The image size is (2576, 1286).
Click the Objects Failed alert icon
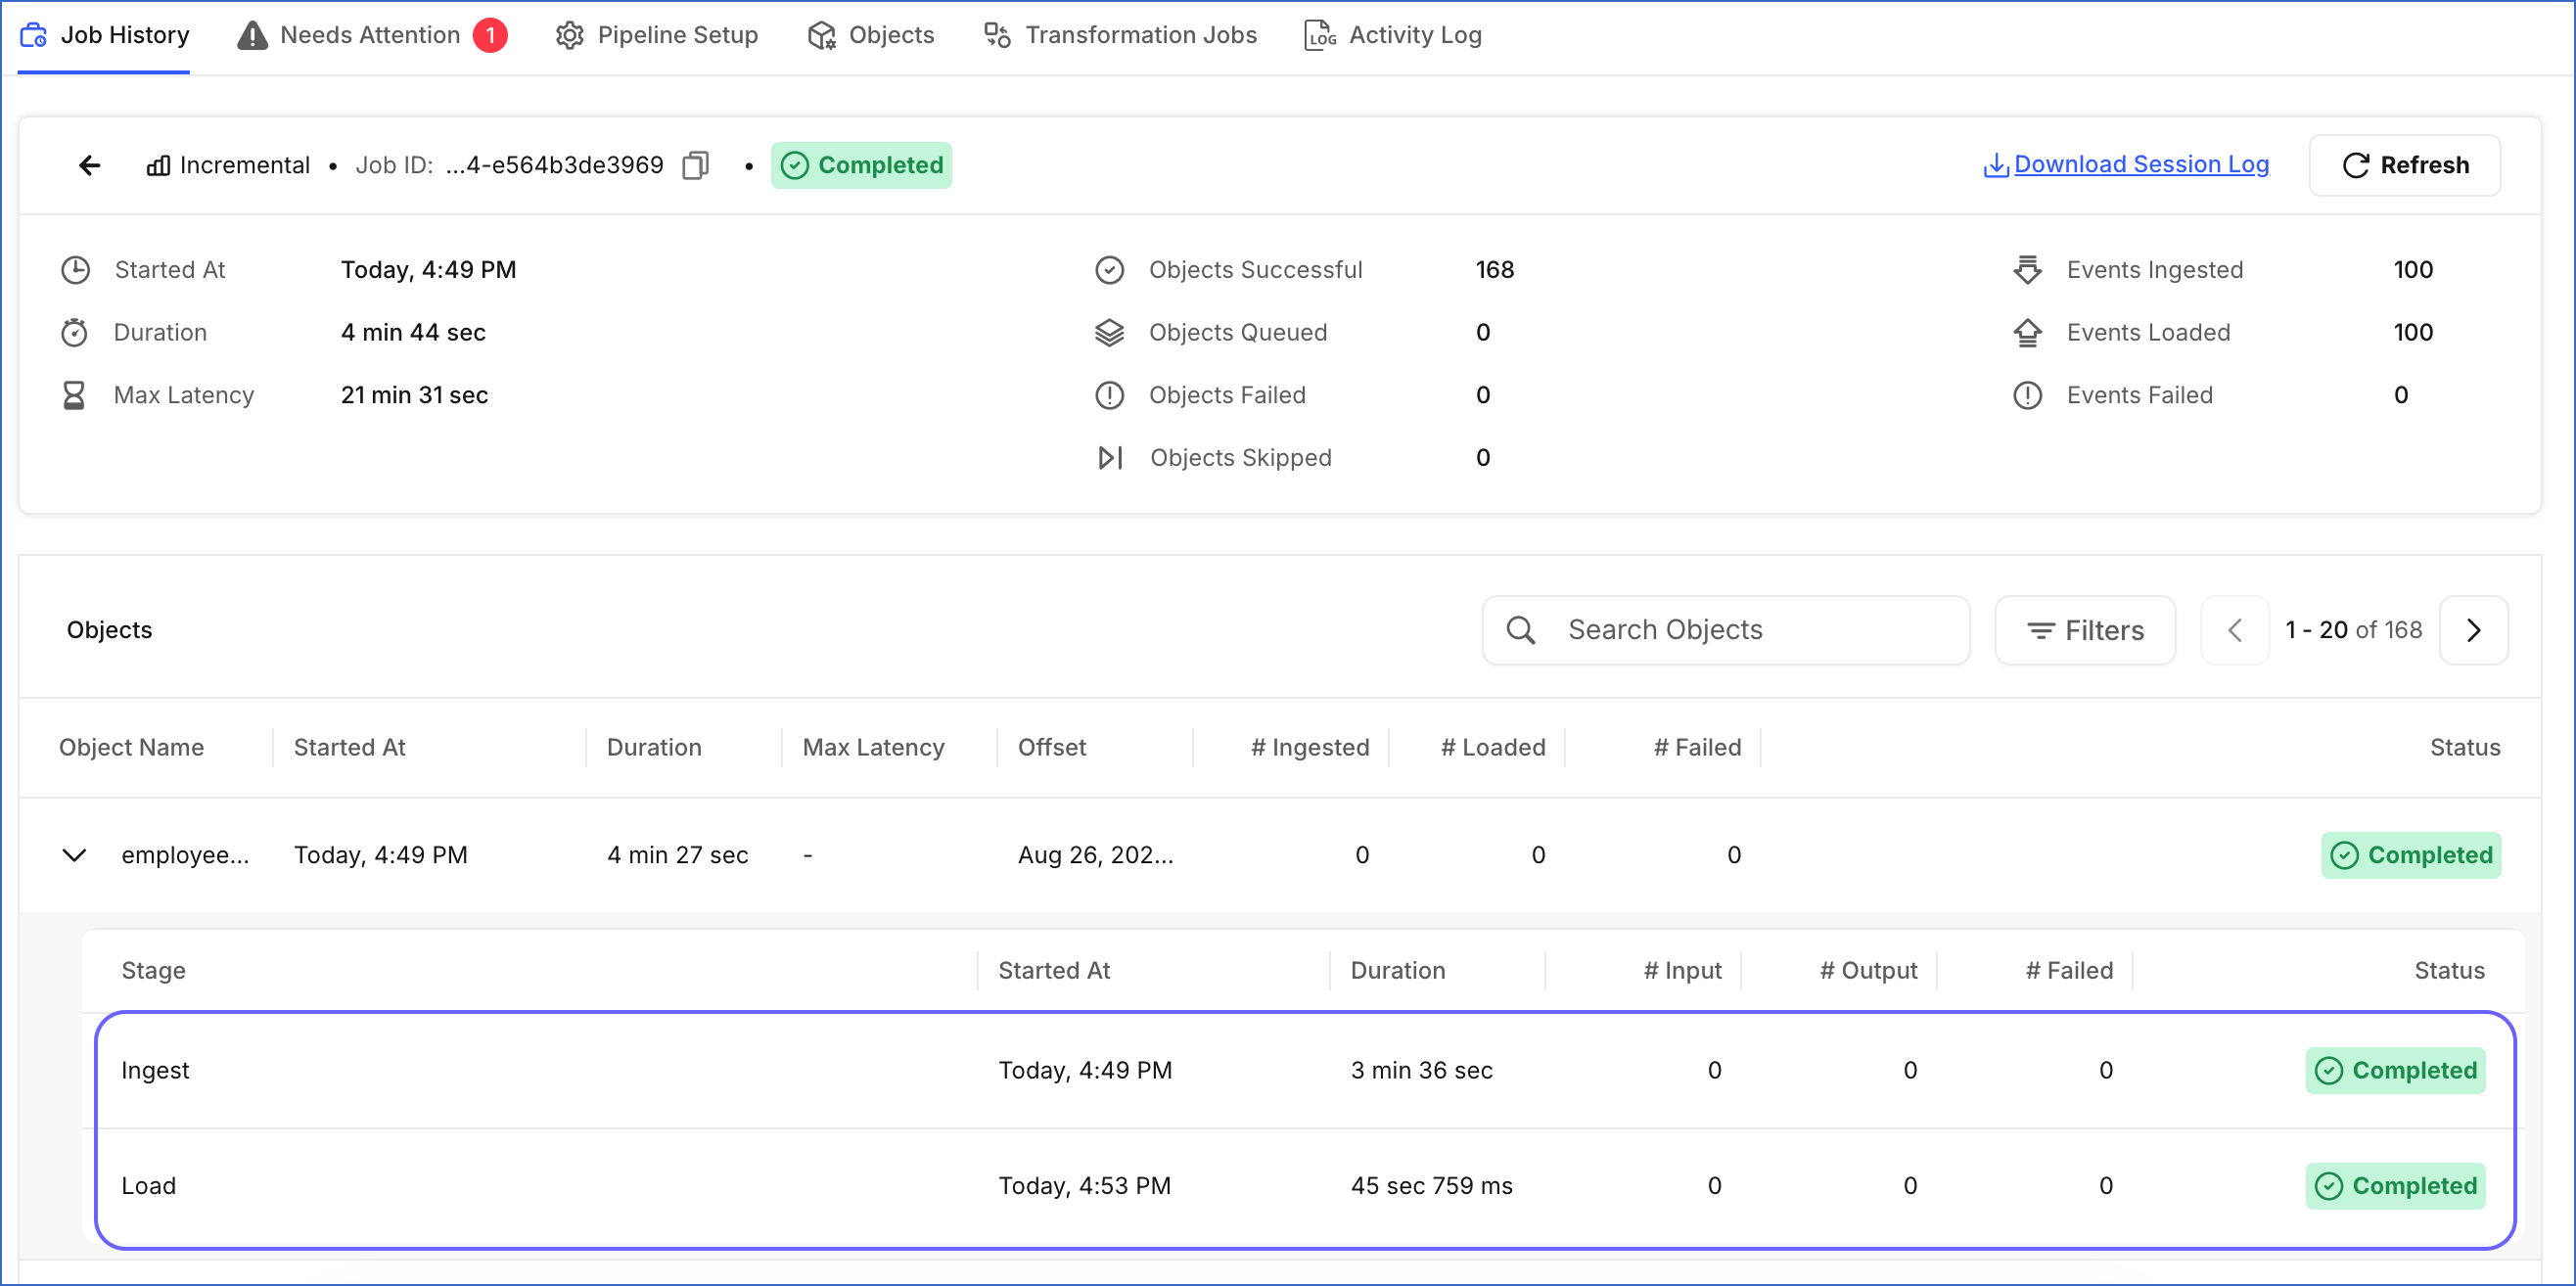click(1110, 395)
